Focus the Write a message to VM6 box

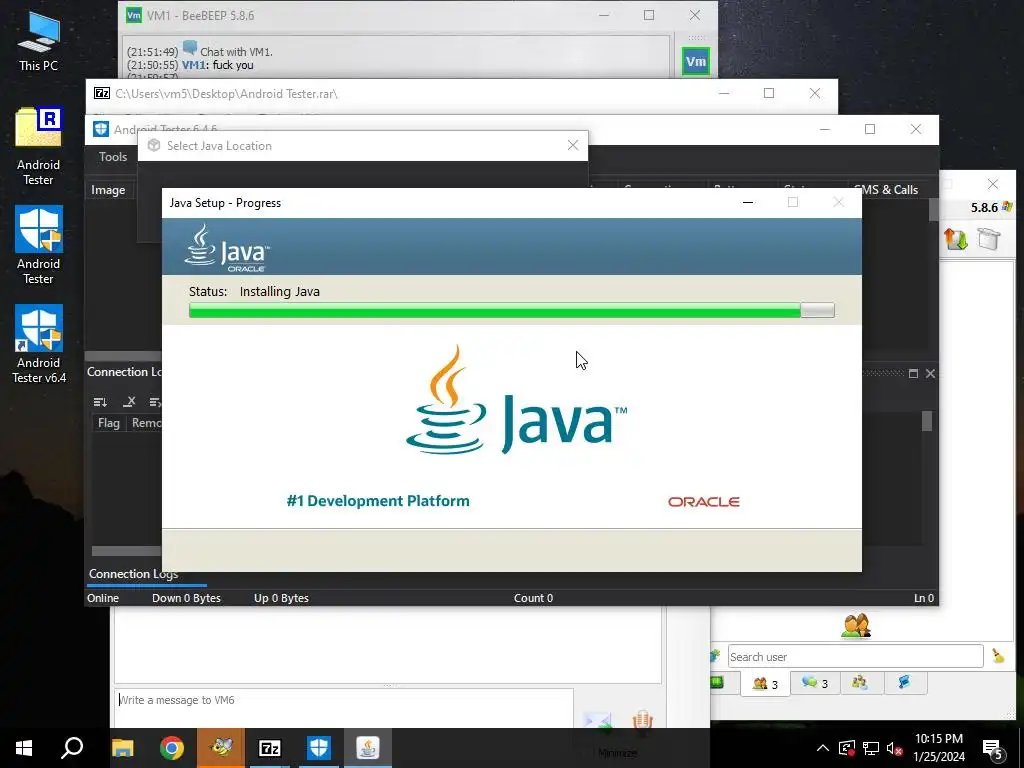coord(344,708)
